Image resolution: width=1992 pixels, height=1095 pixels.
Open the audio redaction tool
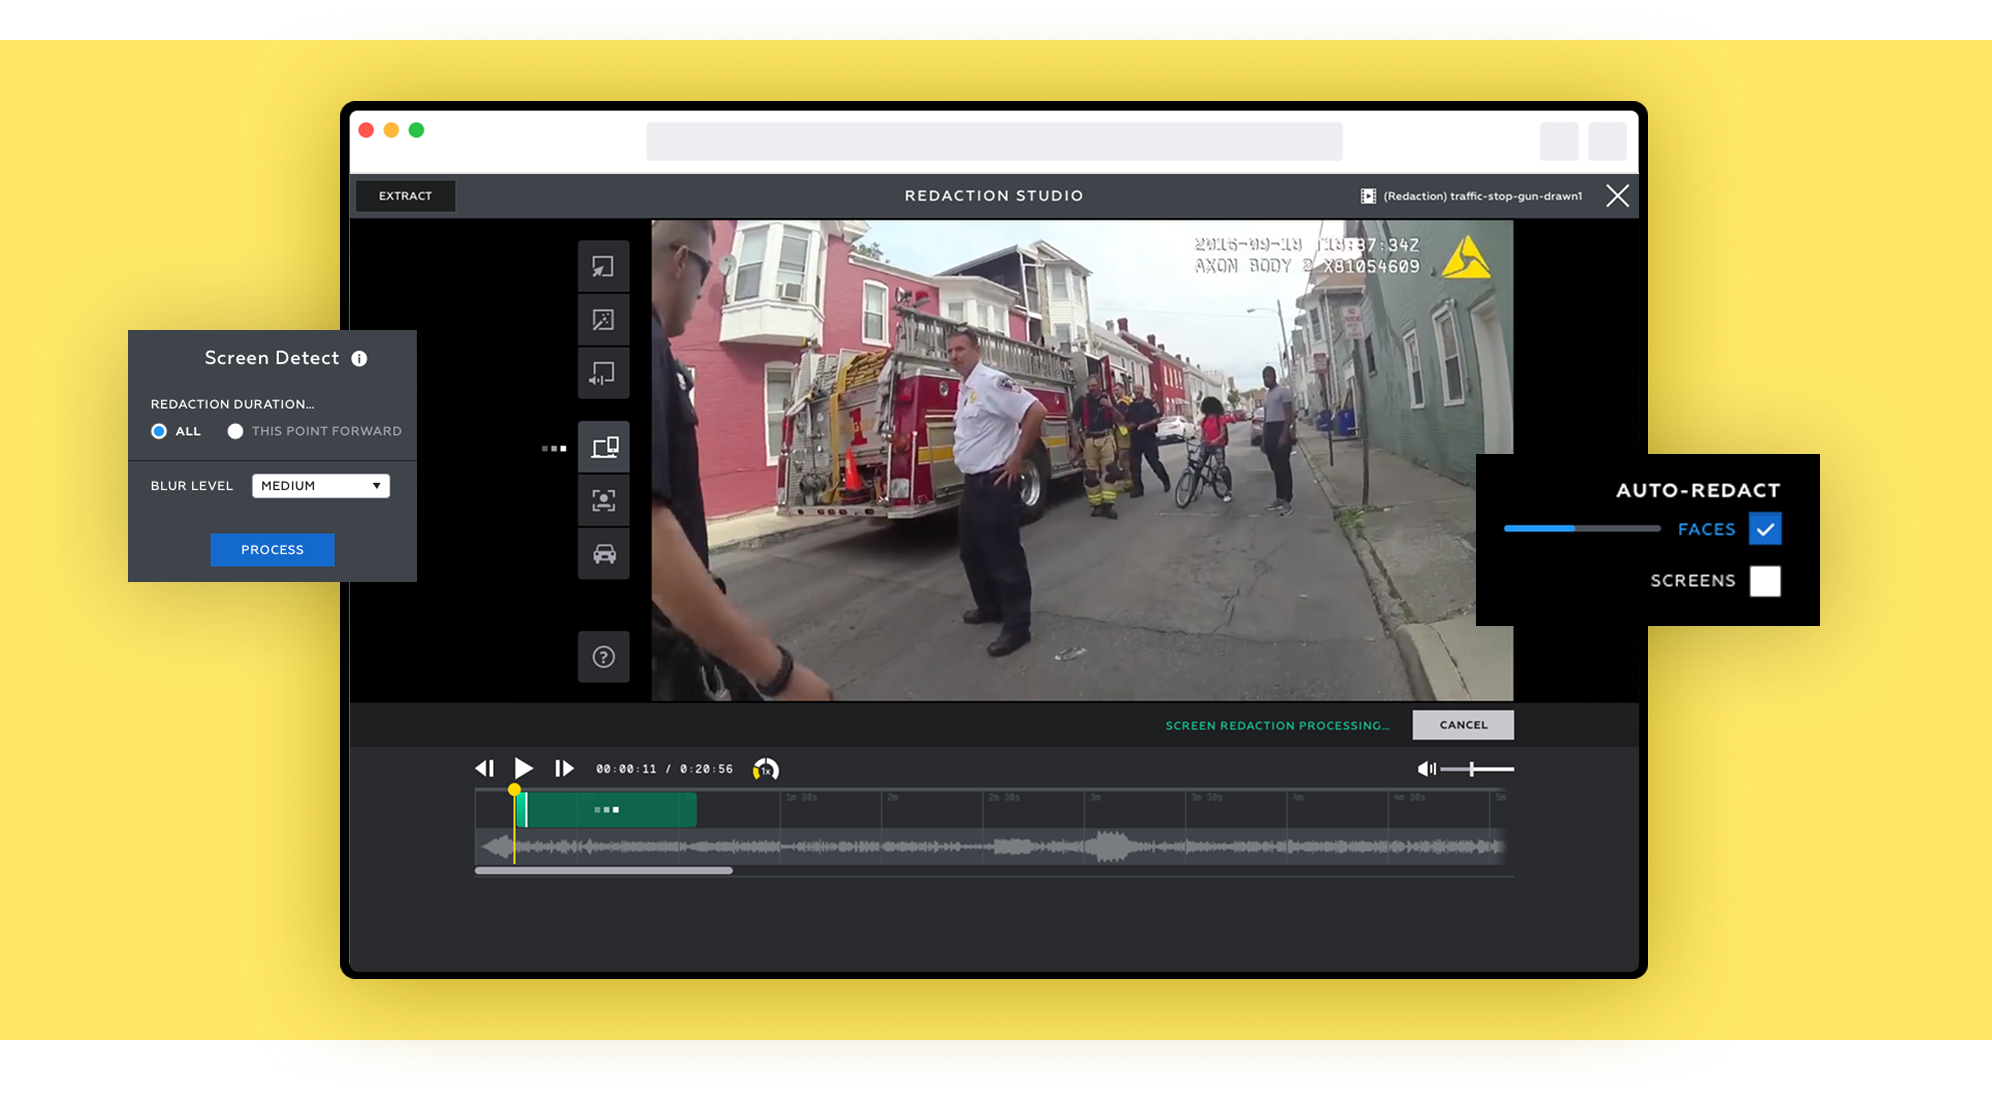coord(603,374)
